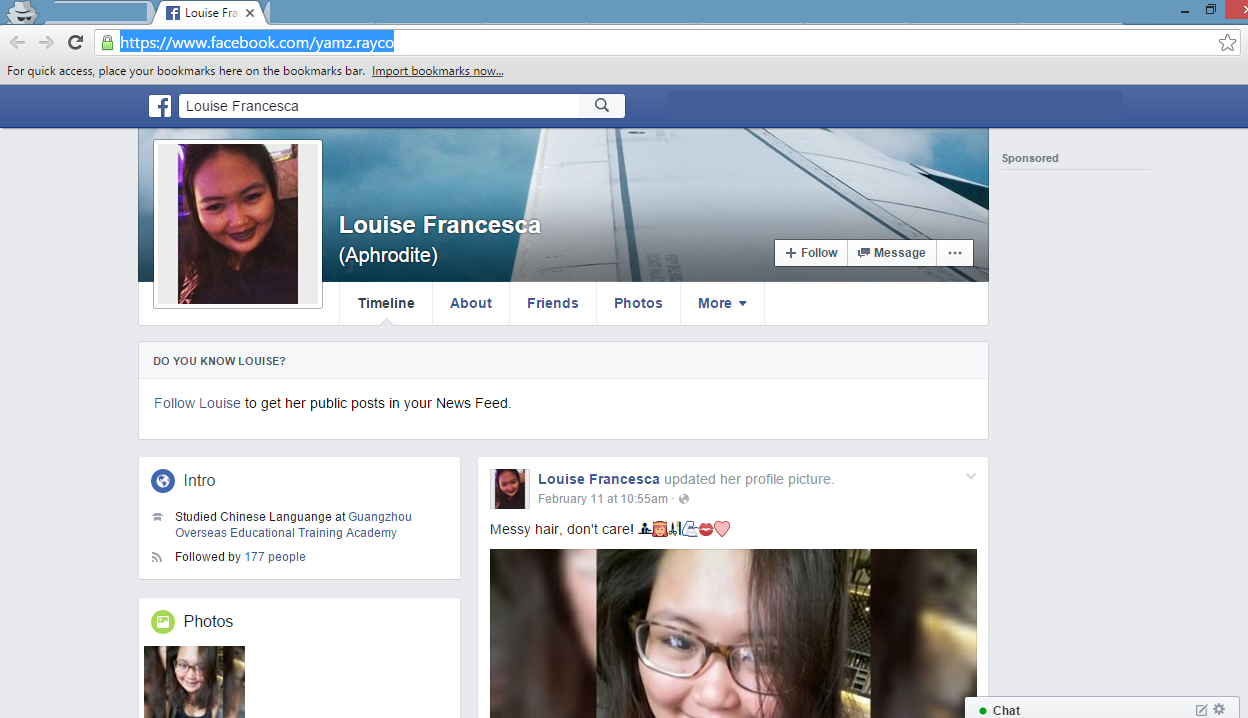Image resolution: width=1248 pixels, height=718 pixels.
Task: Open the large profile picture
Action: (238, 224)
